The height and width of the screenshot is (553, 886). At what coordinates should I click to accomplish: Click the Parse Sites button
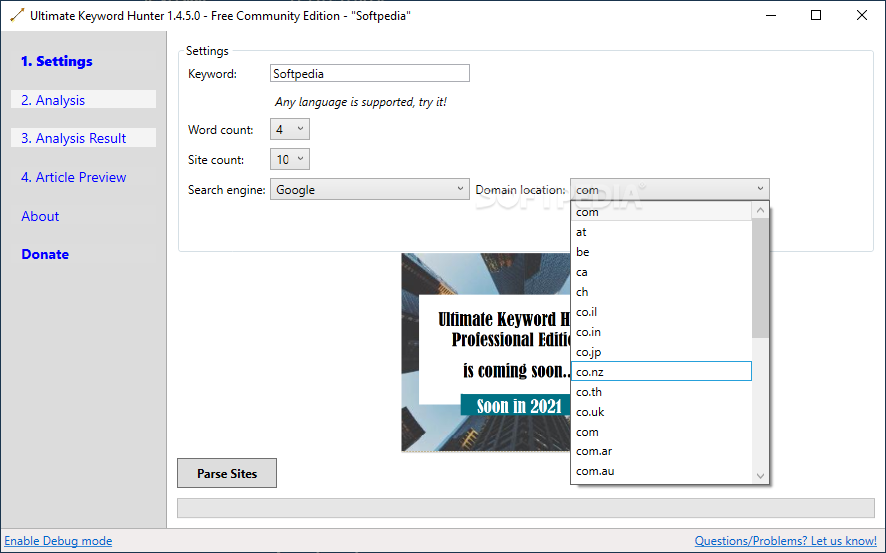pyautogui.click(x=227, y=473)
